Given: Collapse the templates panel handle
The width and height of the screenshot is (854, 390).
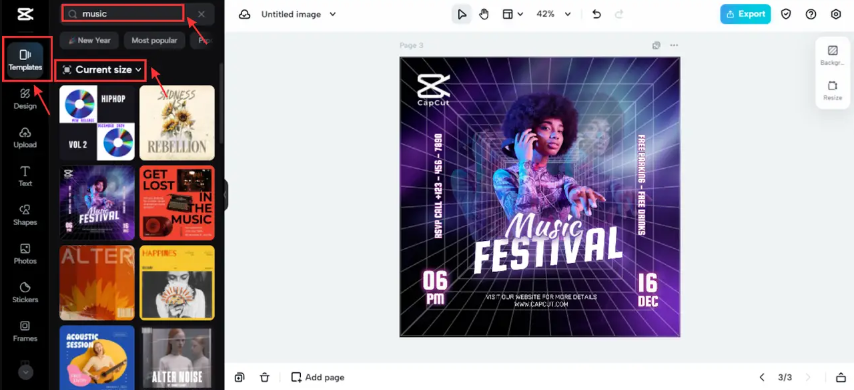Looking at the screenshot, I should coord(225,195).
